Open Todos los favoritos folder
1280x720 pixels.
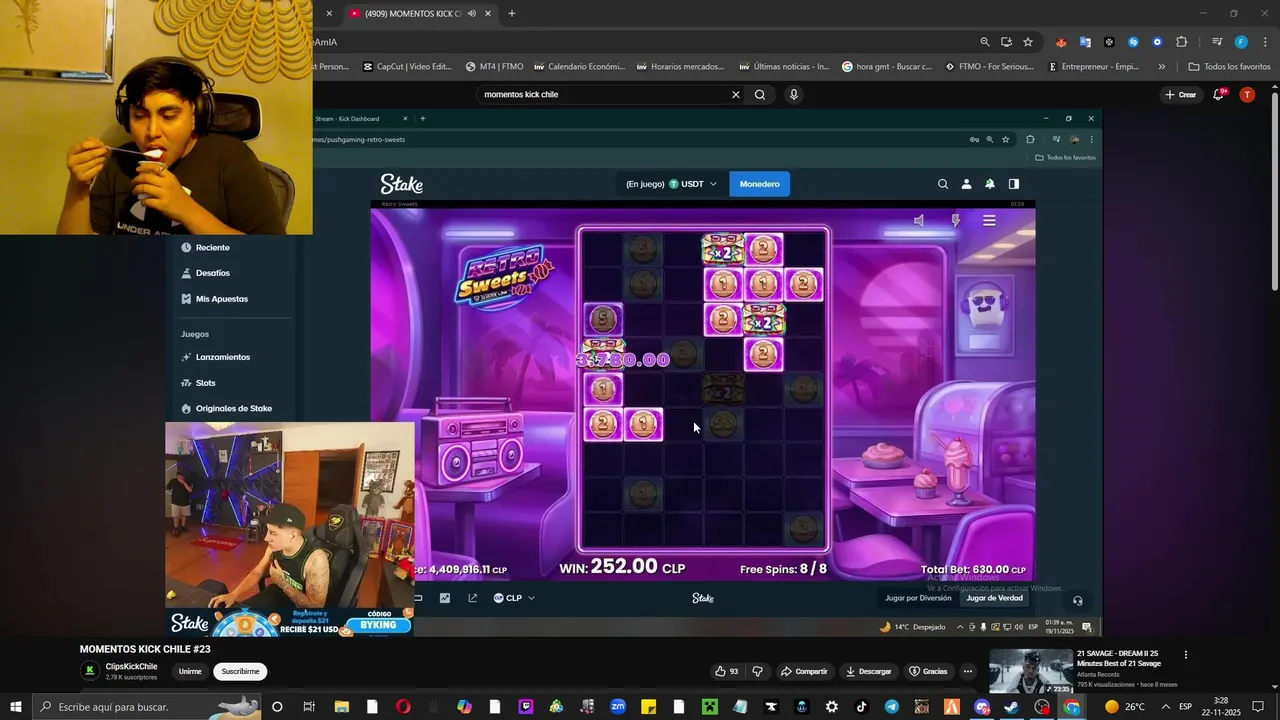pos(1229,67)
